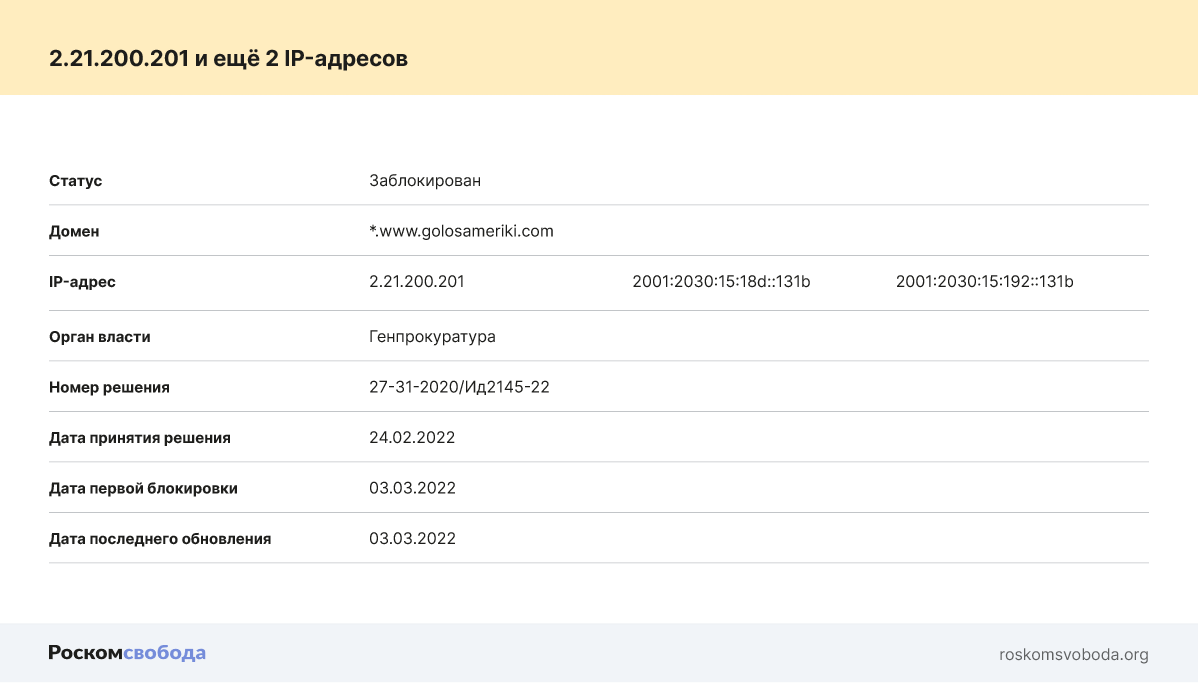Click the status value Заблокирован
This screenshot has height=683, width=1198.
tap(424, 181)
